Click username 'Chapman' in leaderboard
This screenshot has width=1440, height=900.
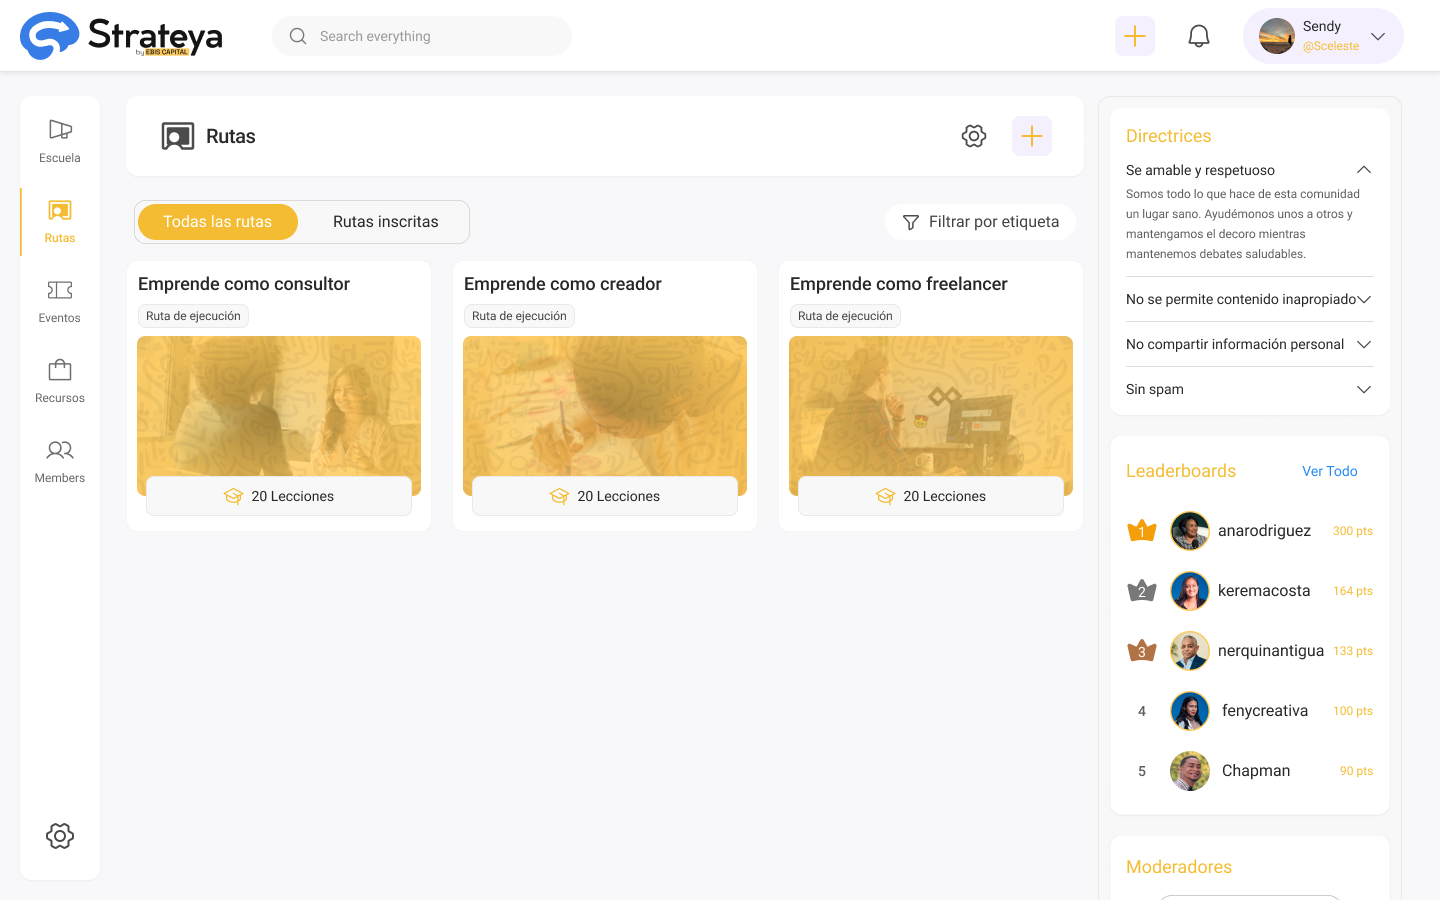pos(1256,771)
